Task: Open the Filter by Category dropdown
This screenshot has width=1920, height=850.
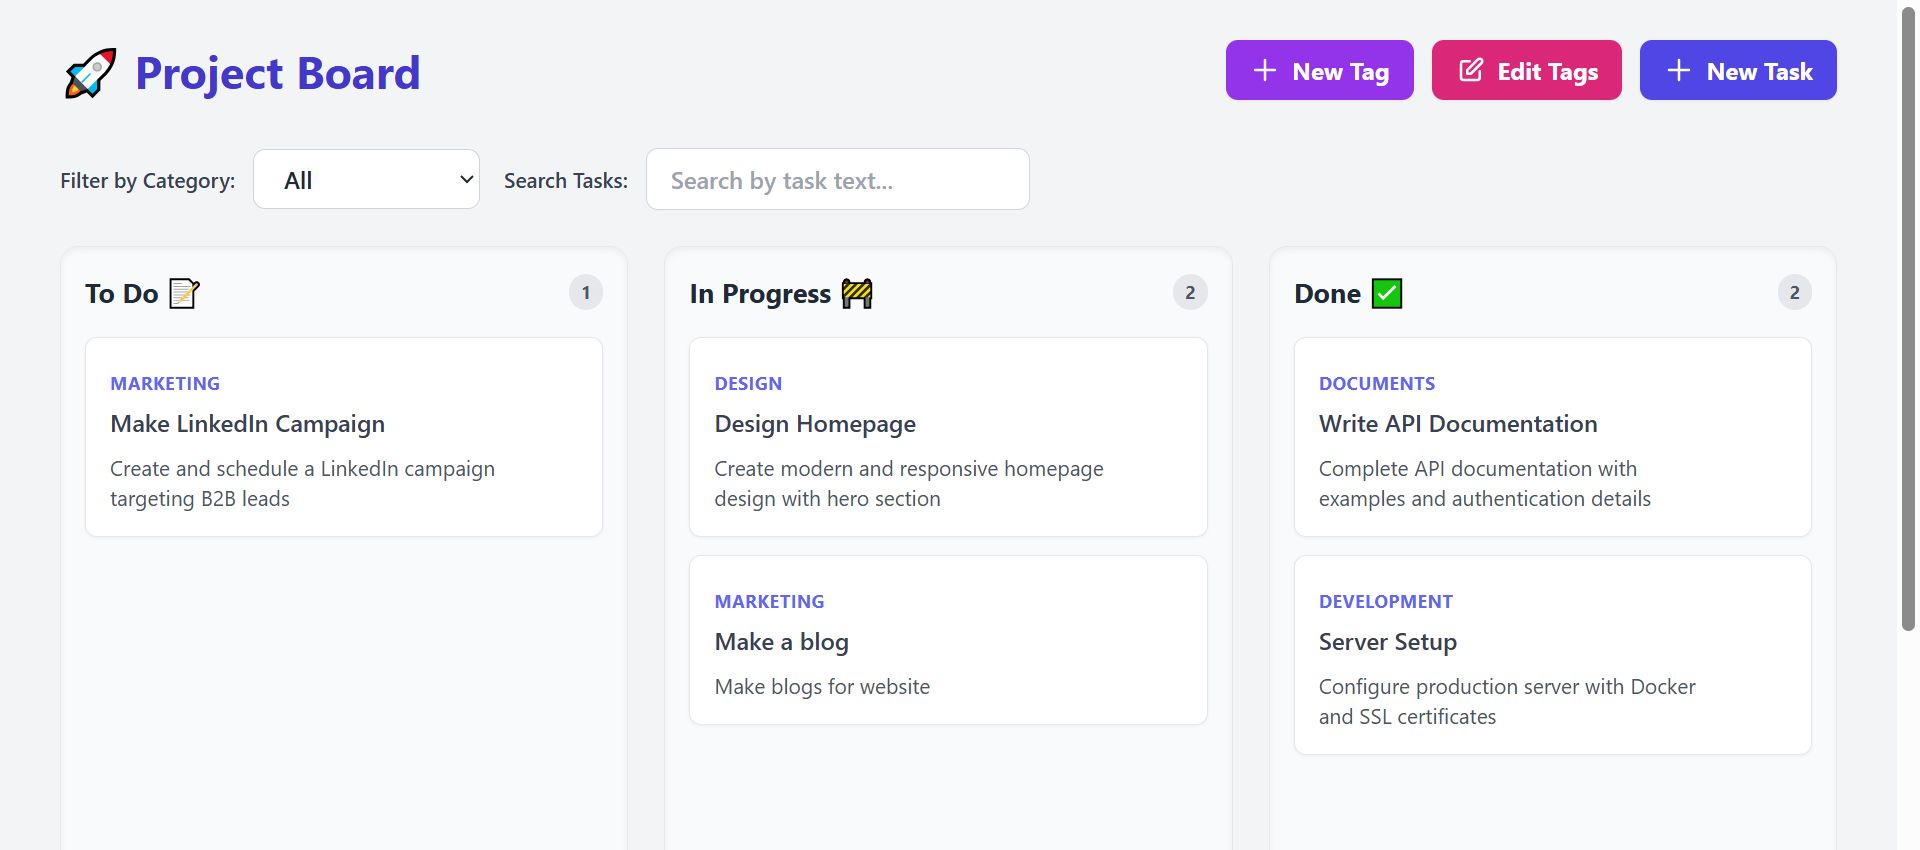Action: click(366, 180)
